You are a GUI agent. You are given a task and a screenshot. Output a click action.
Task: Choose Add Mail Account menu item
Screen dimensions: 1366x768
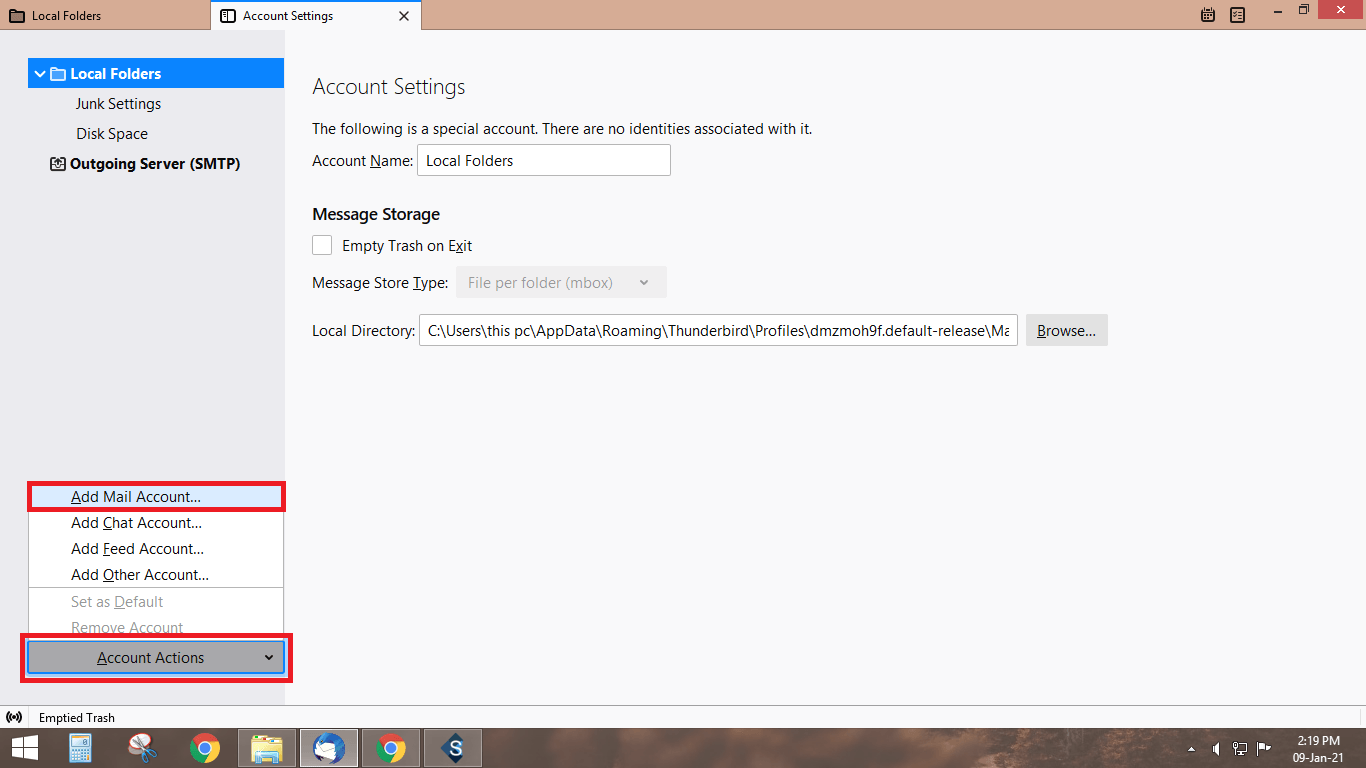(156, 496)
